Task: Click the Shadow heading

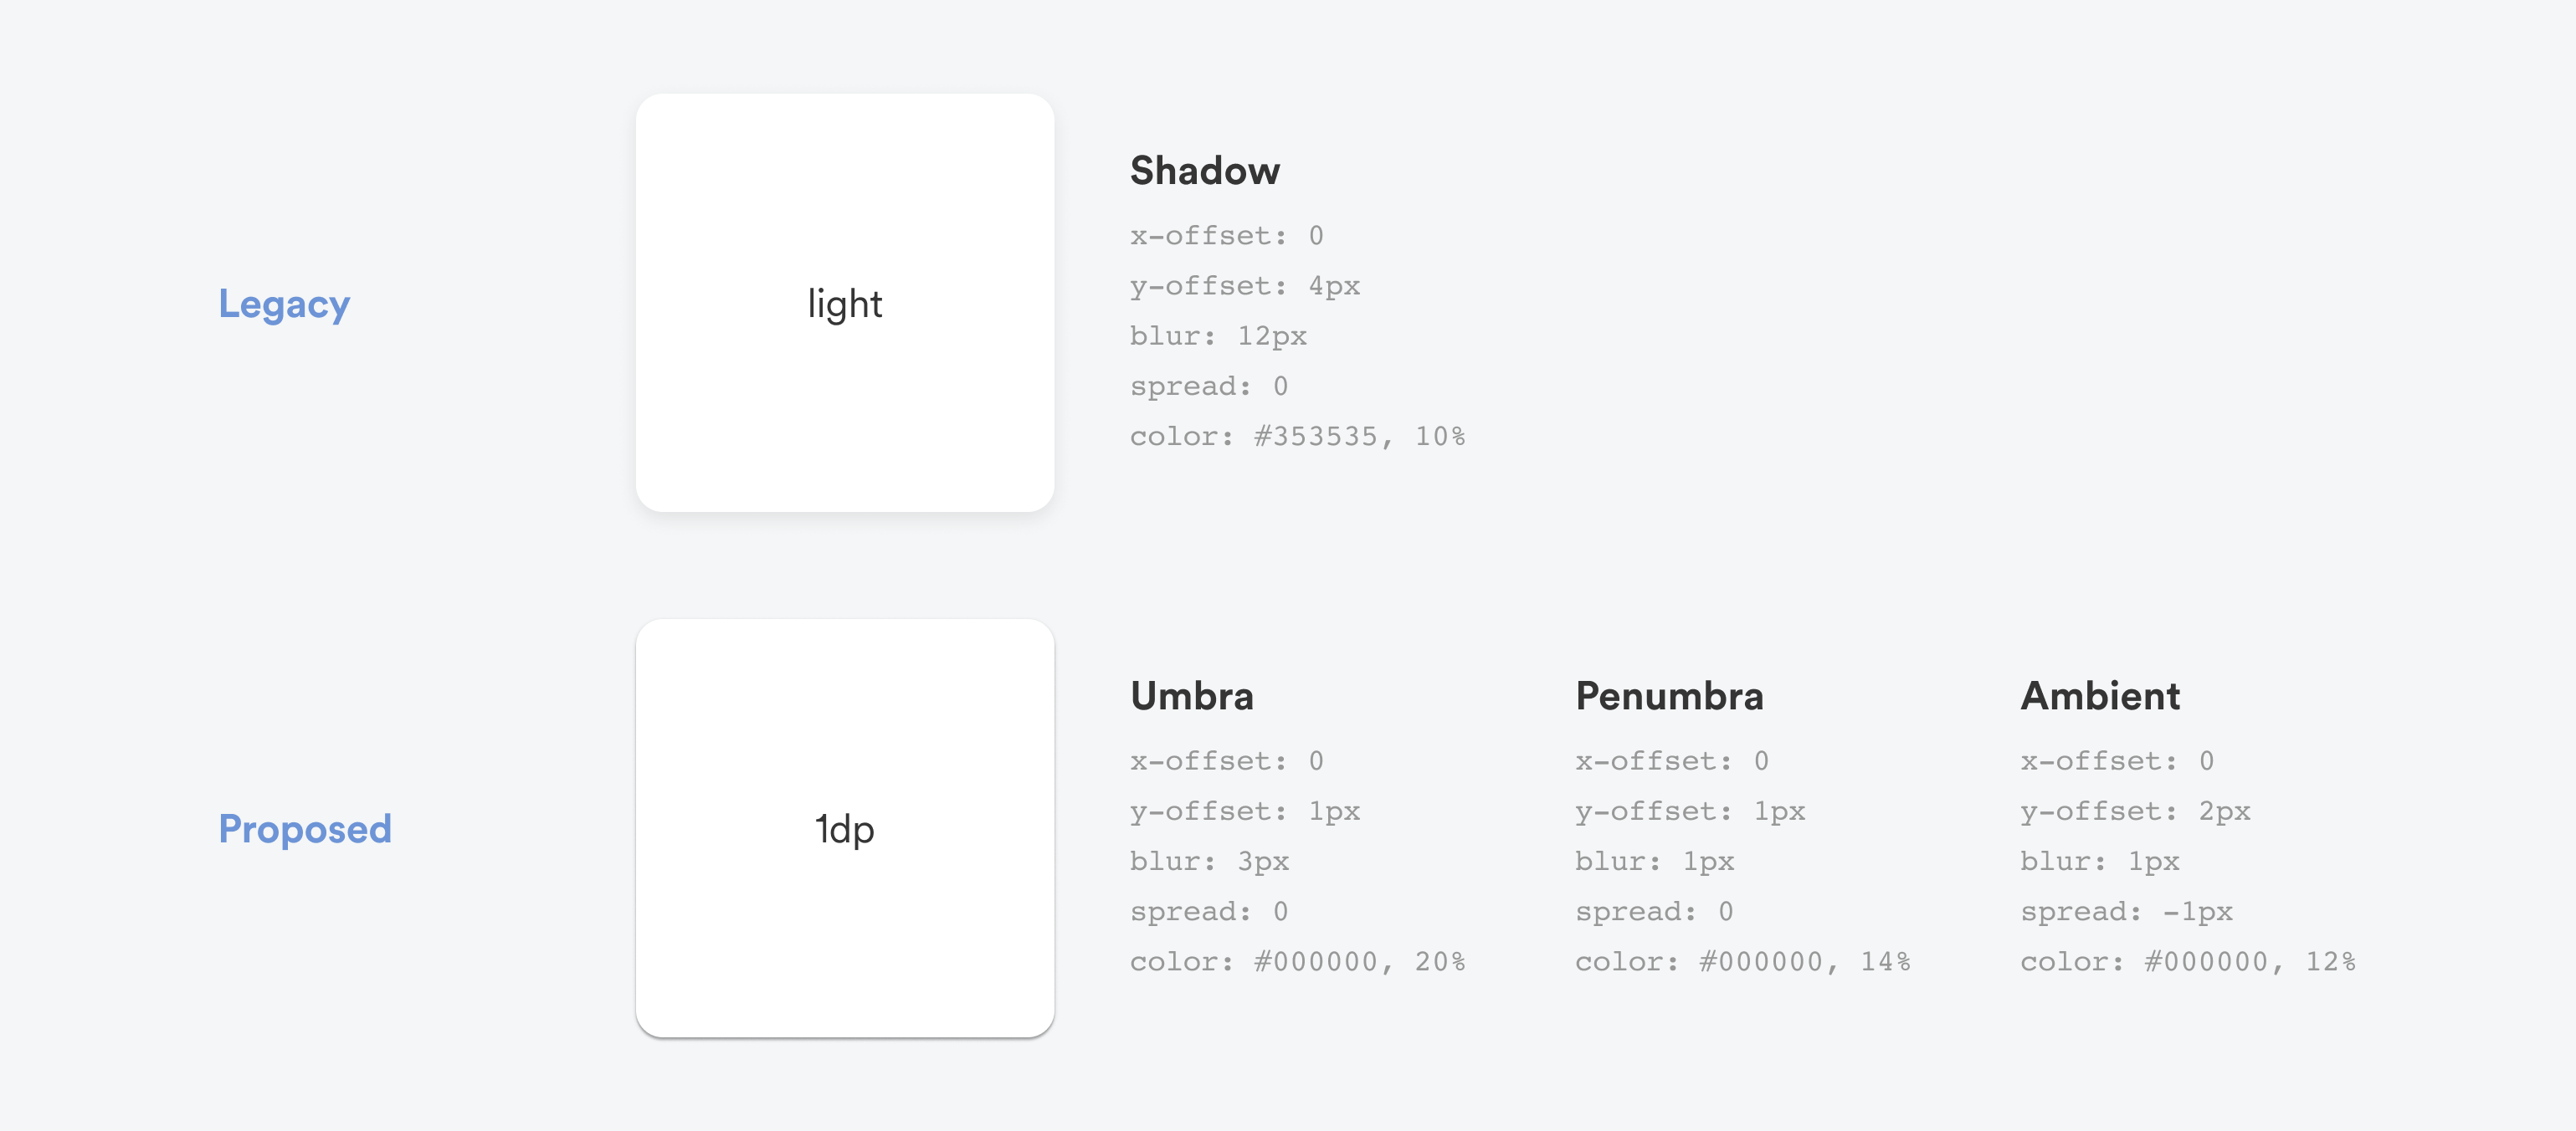Action: pyautogui.click(x=1204, y=171)
